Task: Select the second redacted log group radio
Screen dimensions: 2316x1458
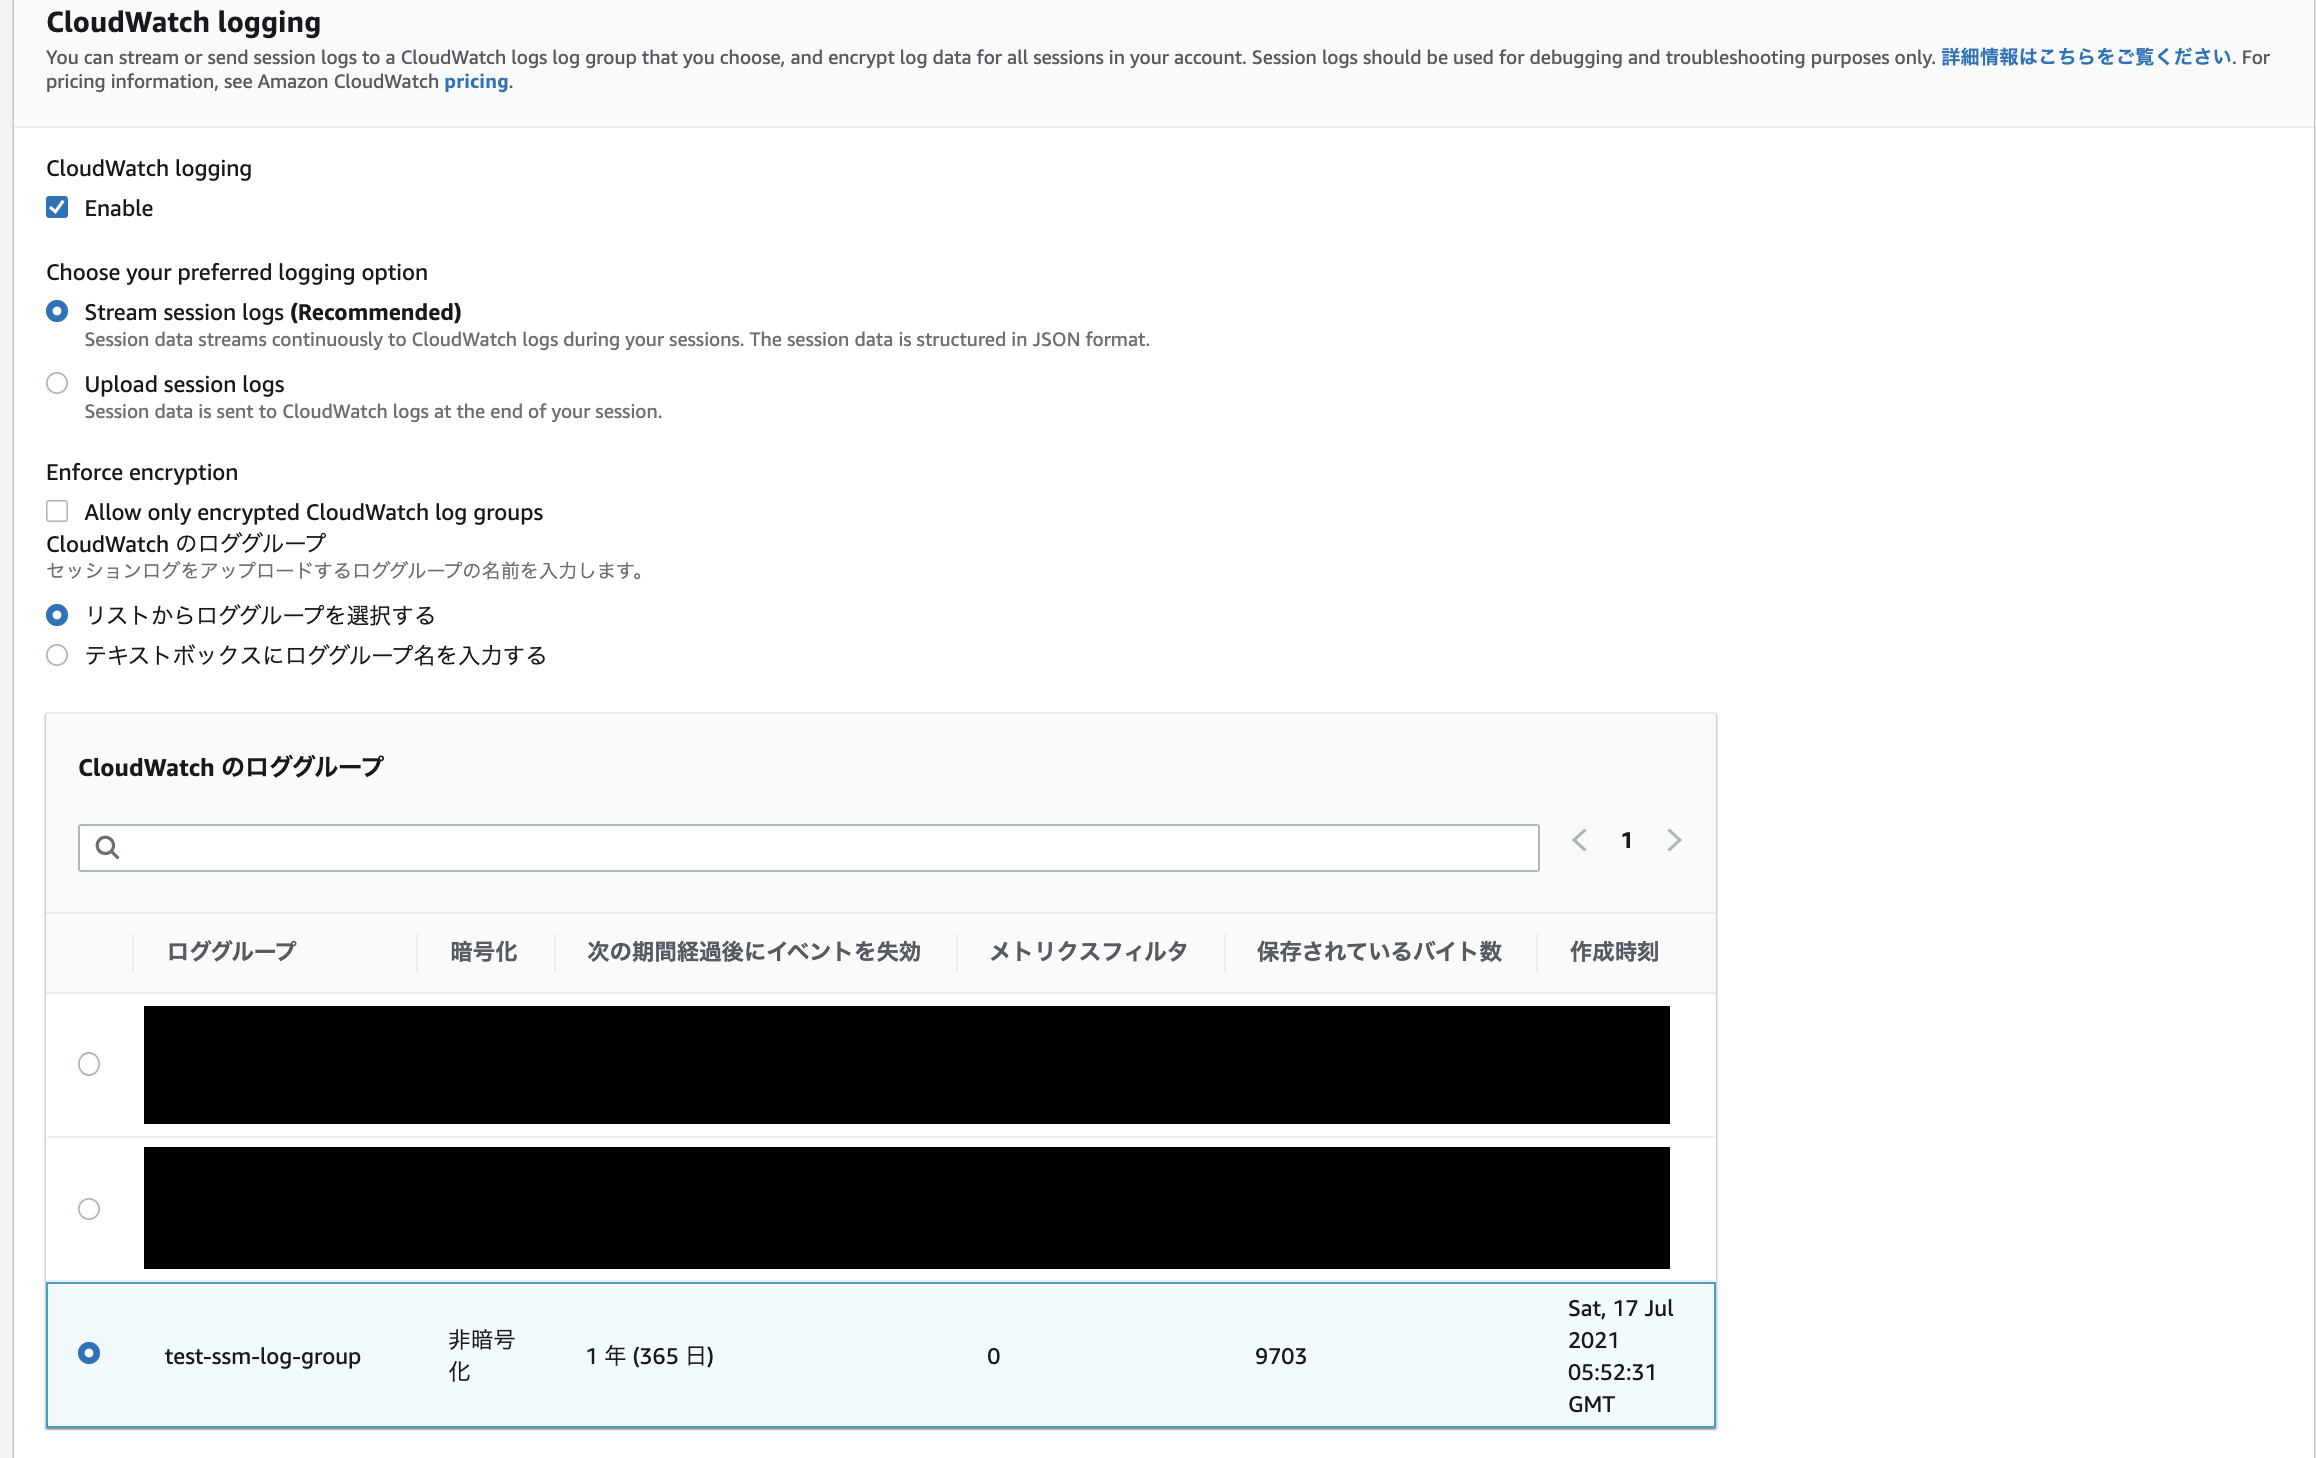Action: [x=89, y=1209]
